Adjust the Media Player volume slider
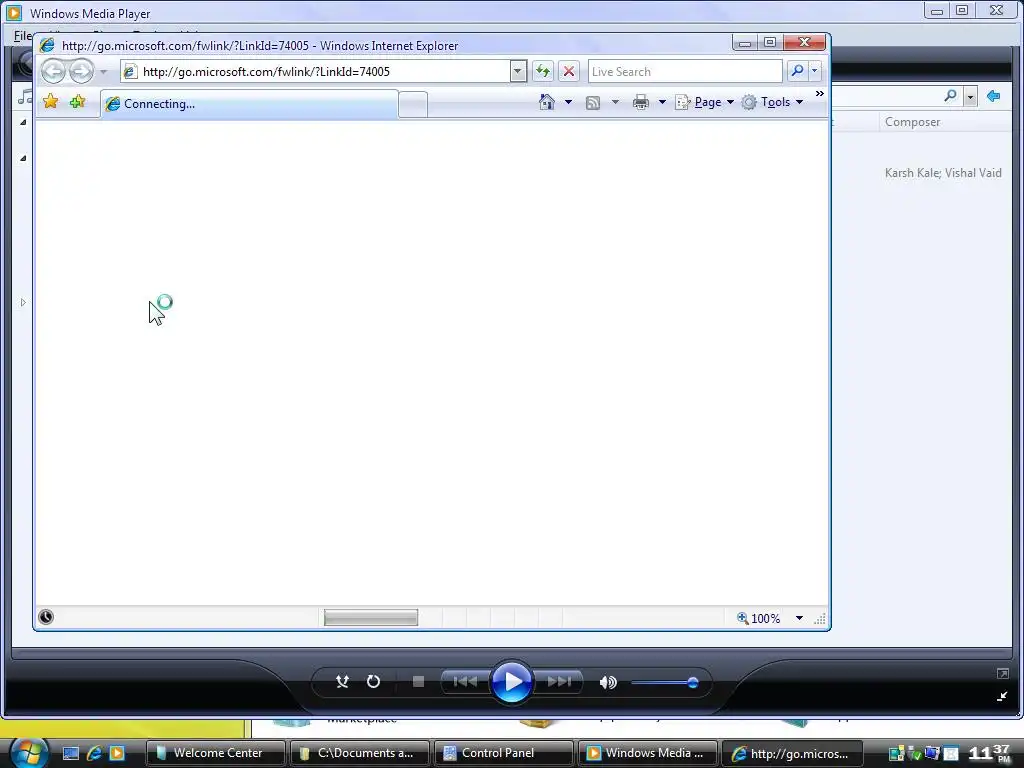The image size is (1024, 768). click(x=665, y=683)
